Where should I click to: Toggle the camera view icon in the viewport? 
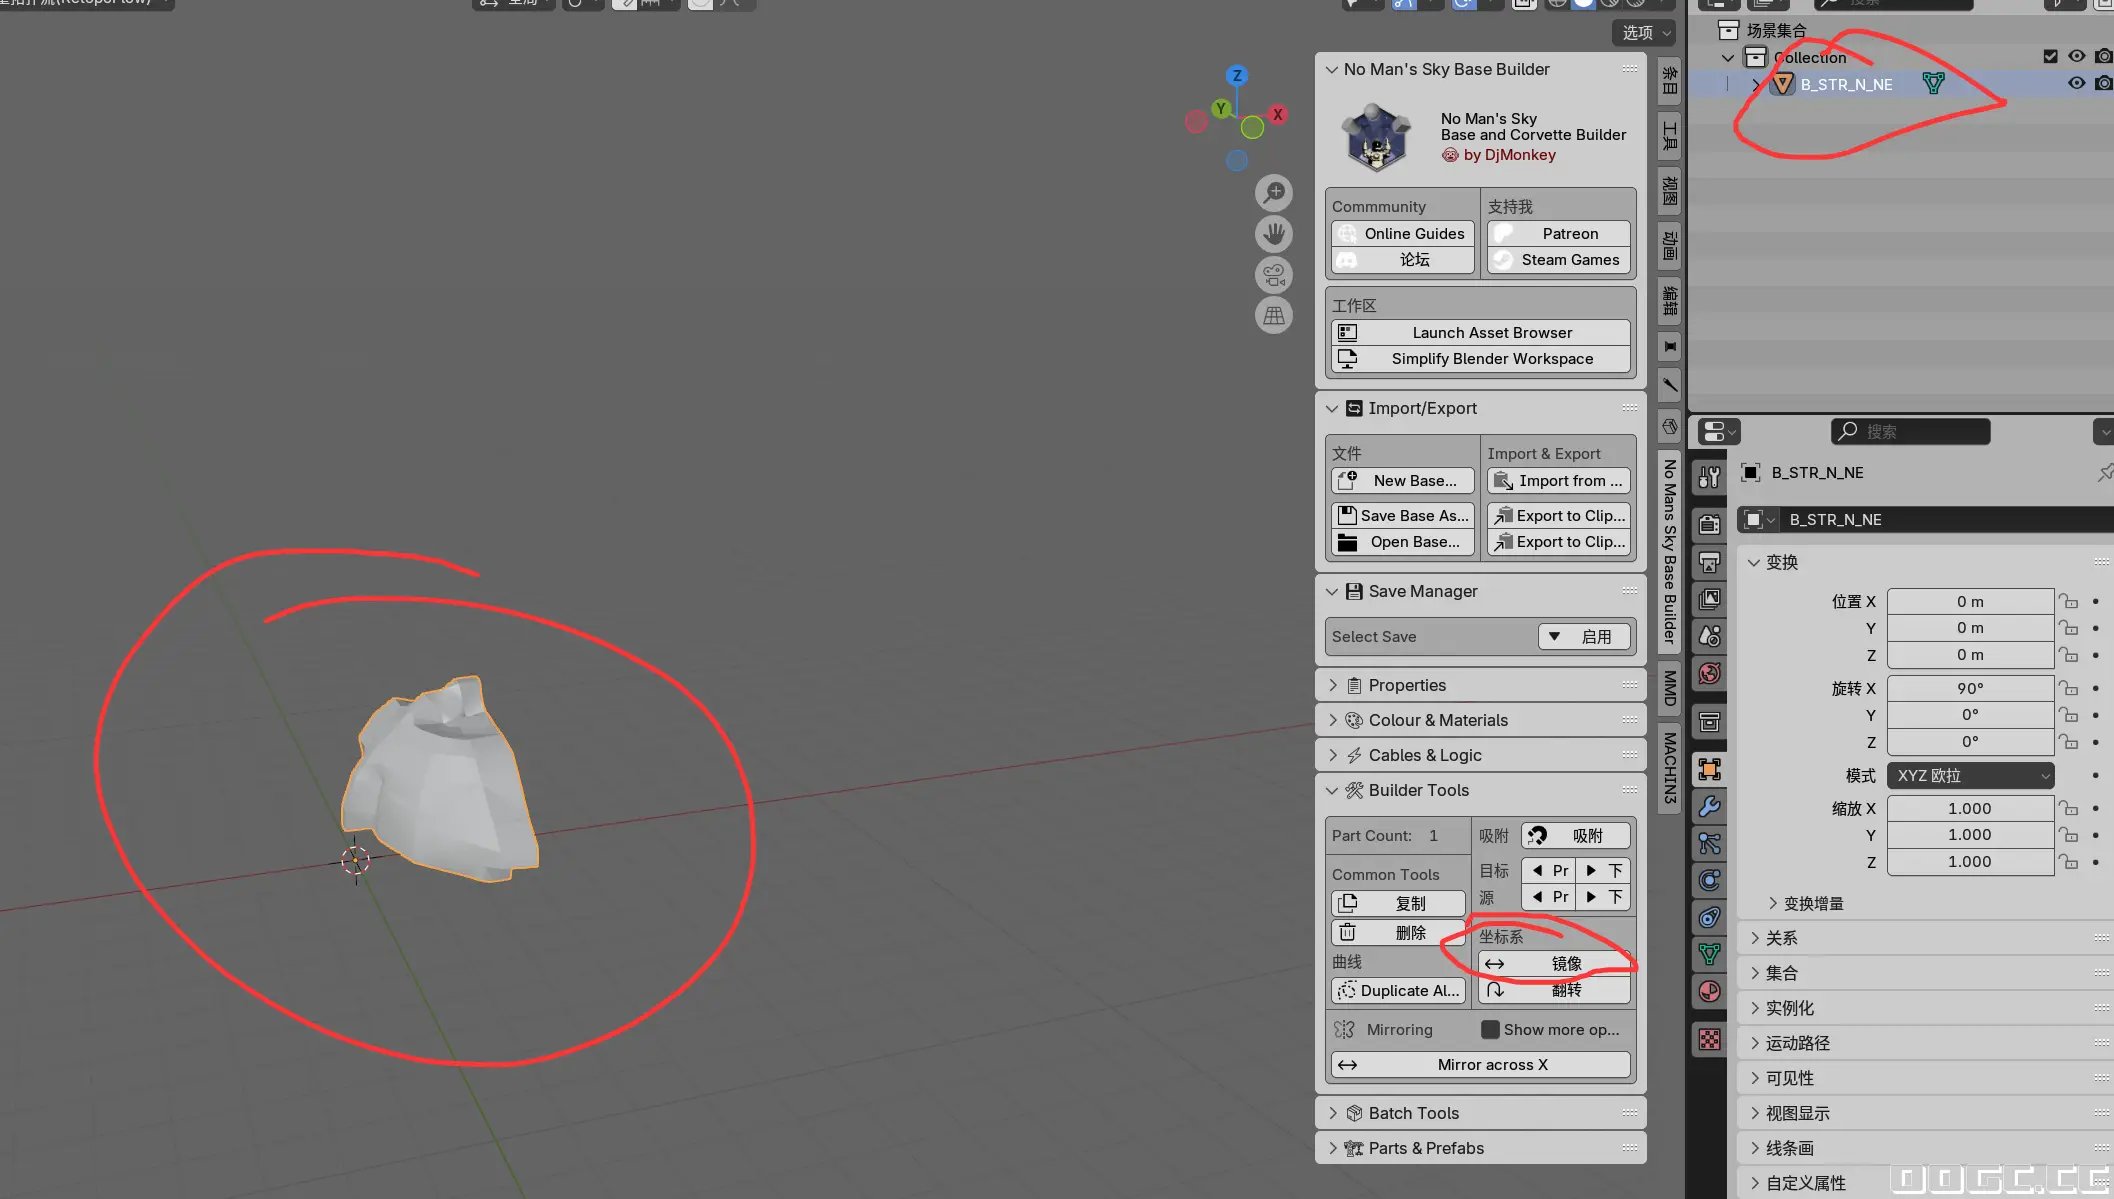pos(1274,275)
